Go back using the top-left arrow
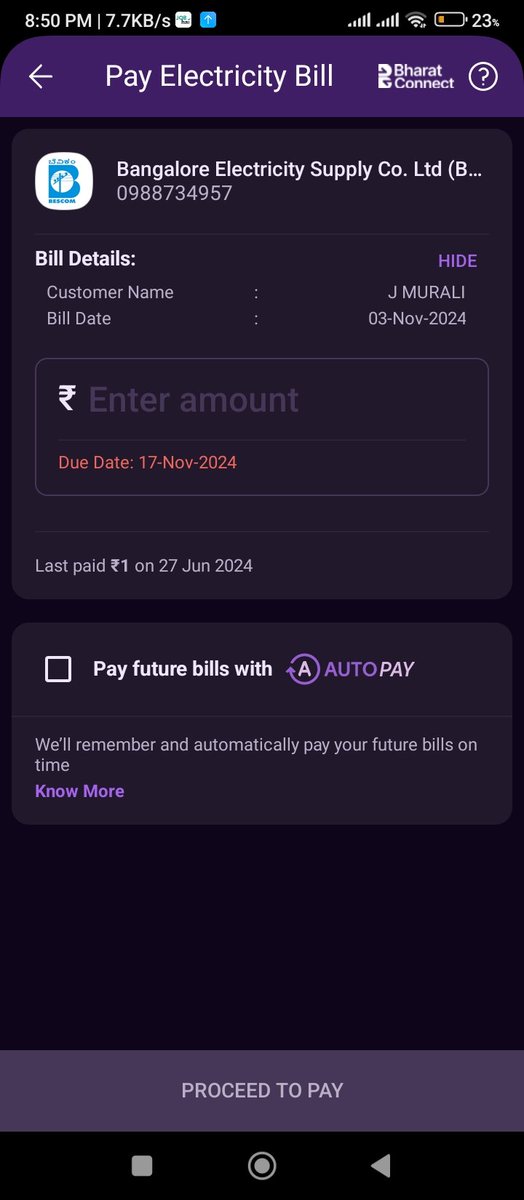Image resolution: width=524 pixels, height=1200 pixels. [x=40, y=77]
